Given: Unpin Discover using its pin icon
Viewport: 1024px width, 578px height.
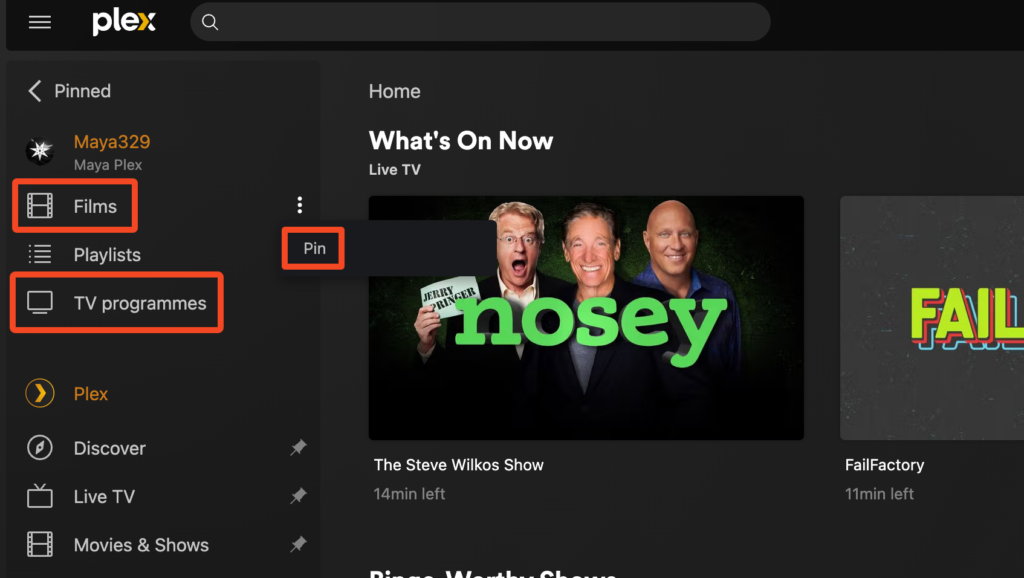Looking at the screenshot, I should click(x=298, y=447).
